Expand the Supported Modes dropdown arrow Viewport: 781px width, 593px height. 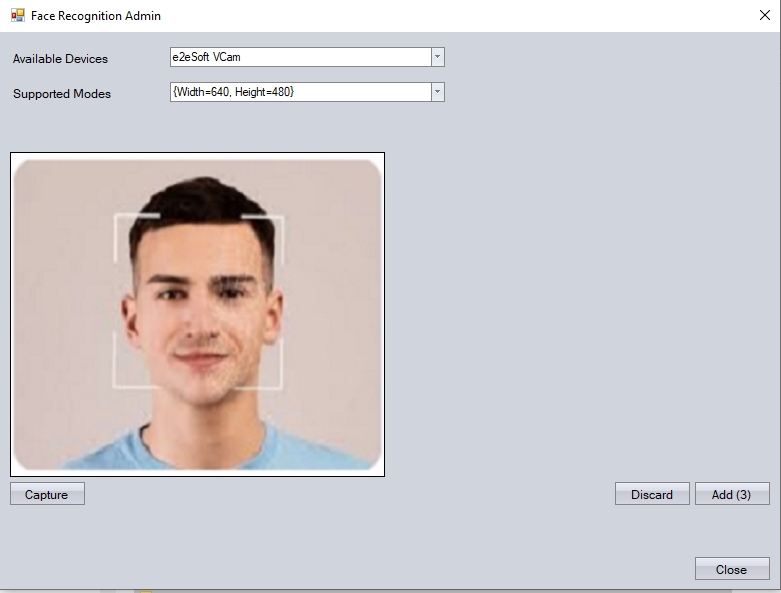click(437, 92)
